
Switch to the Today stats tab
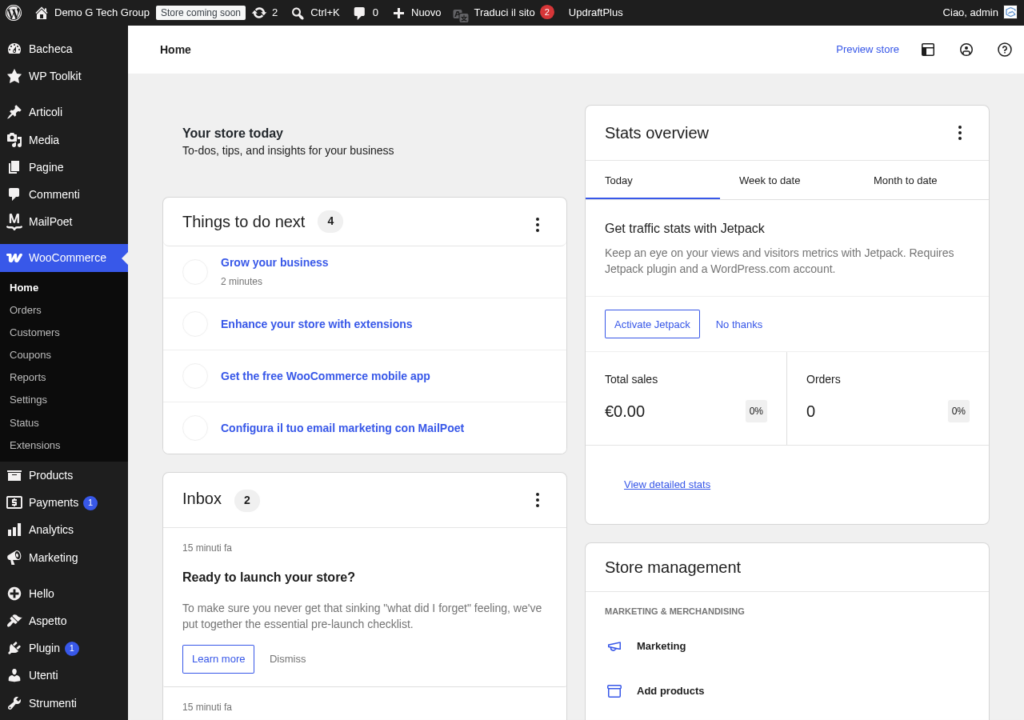click(652, 180)
